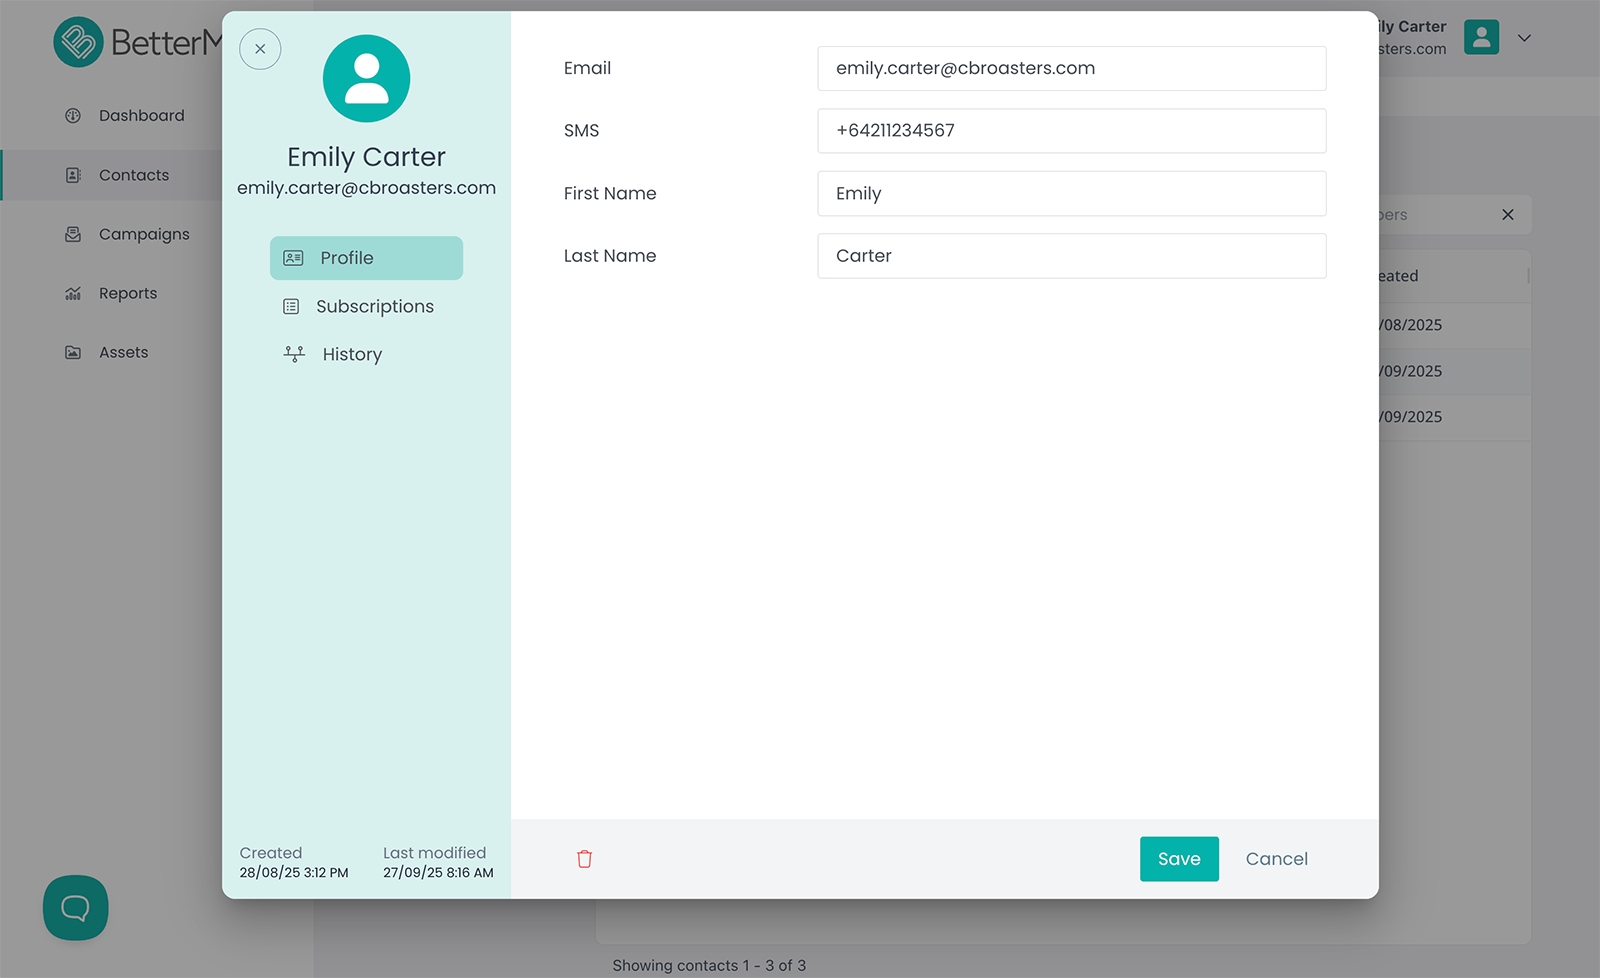Select the Profile tab

coord(366,258)
